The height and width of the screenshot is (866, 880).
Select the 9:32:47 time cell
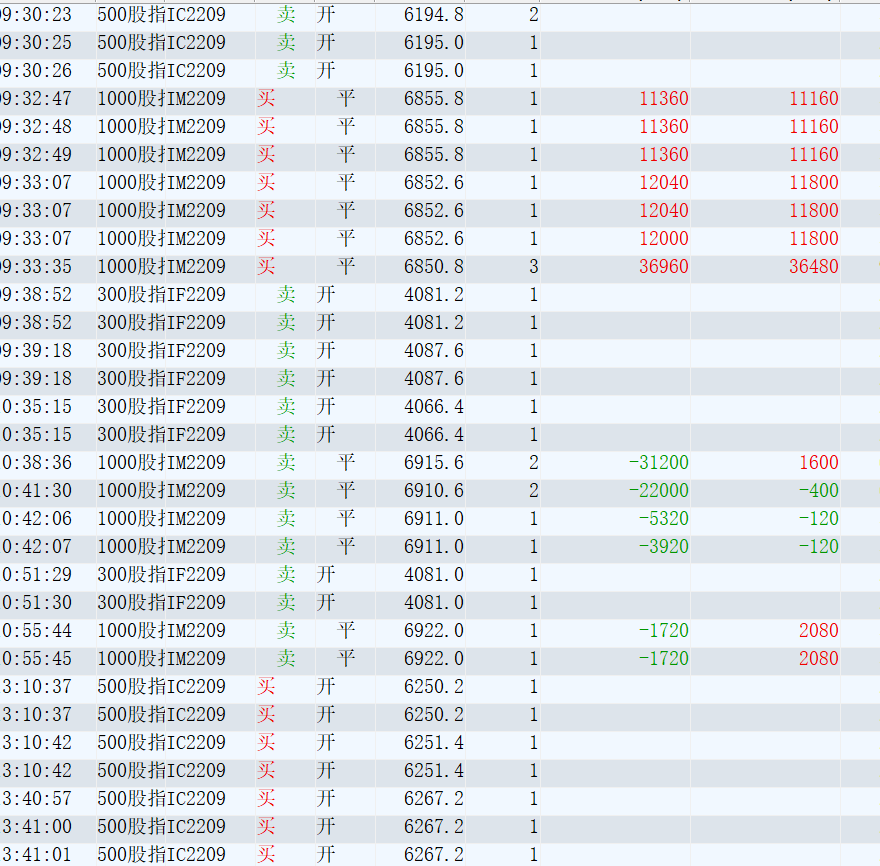(36, 99)
